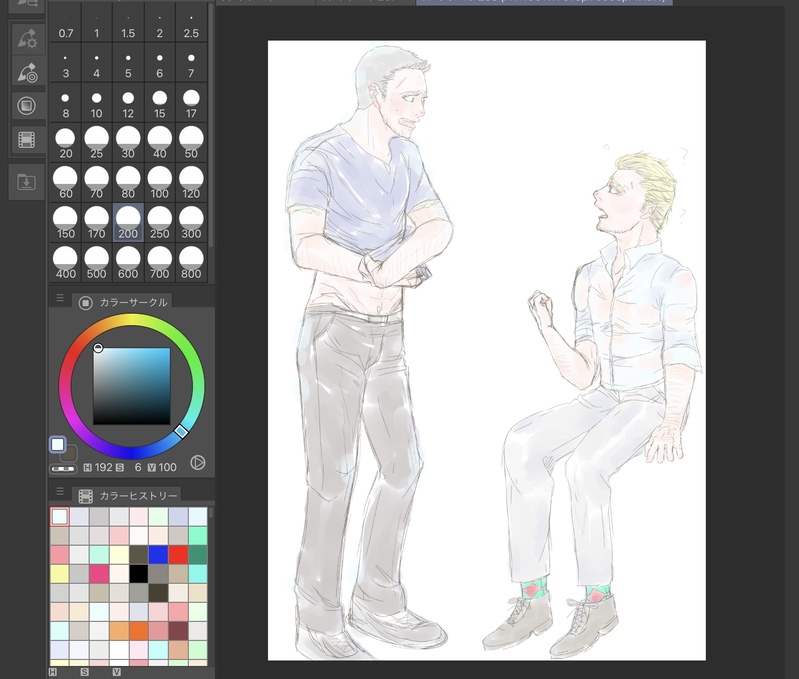799x679 pixels.
Task: Open the material download folder icon
Action: 26,182
